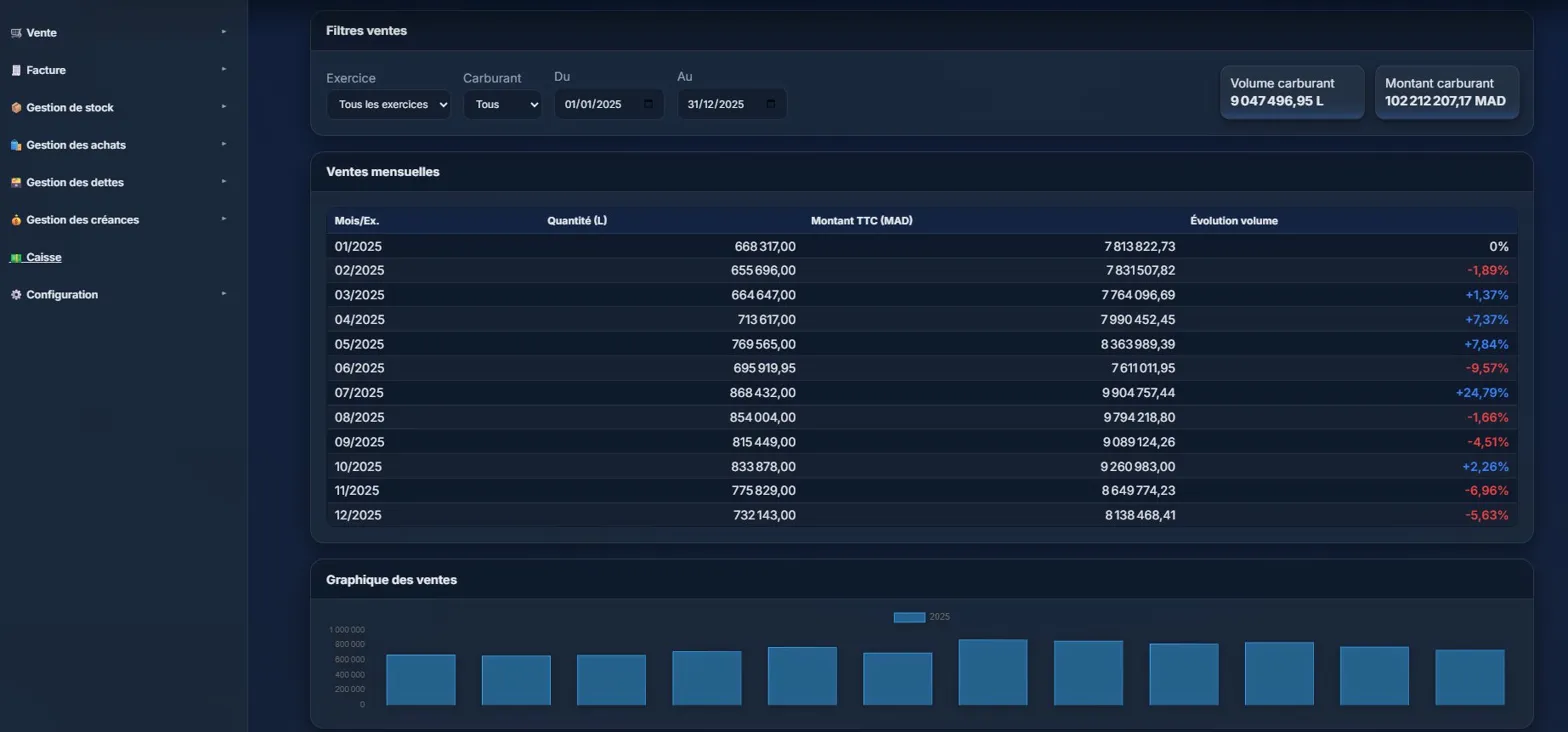Expand the Gestion de stock submenu arrow
Viewport: 1568px width, 732px height.
(x=224, y=107)
